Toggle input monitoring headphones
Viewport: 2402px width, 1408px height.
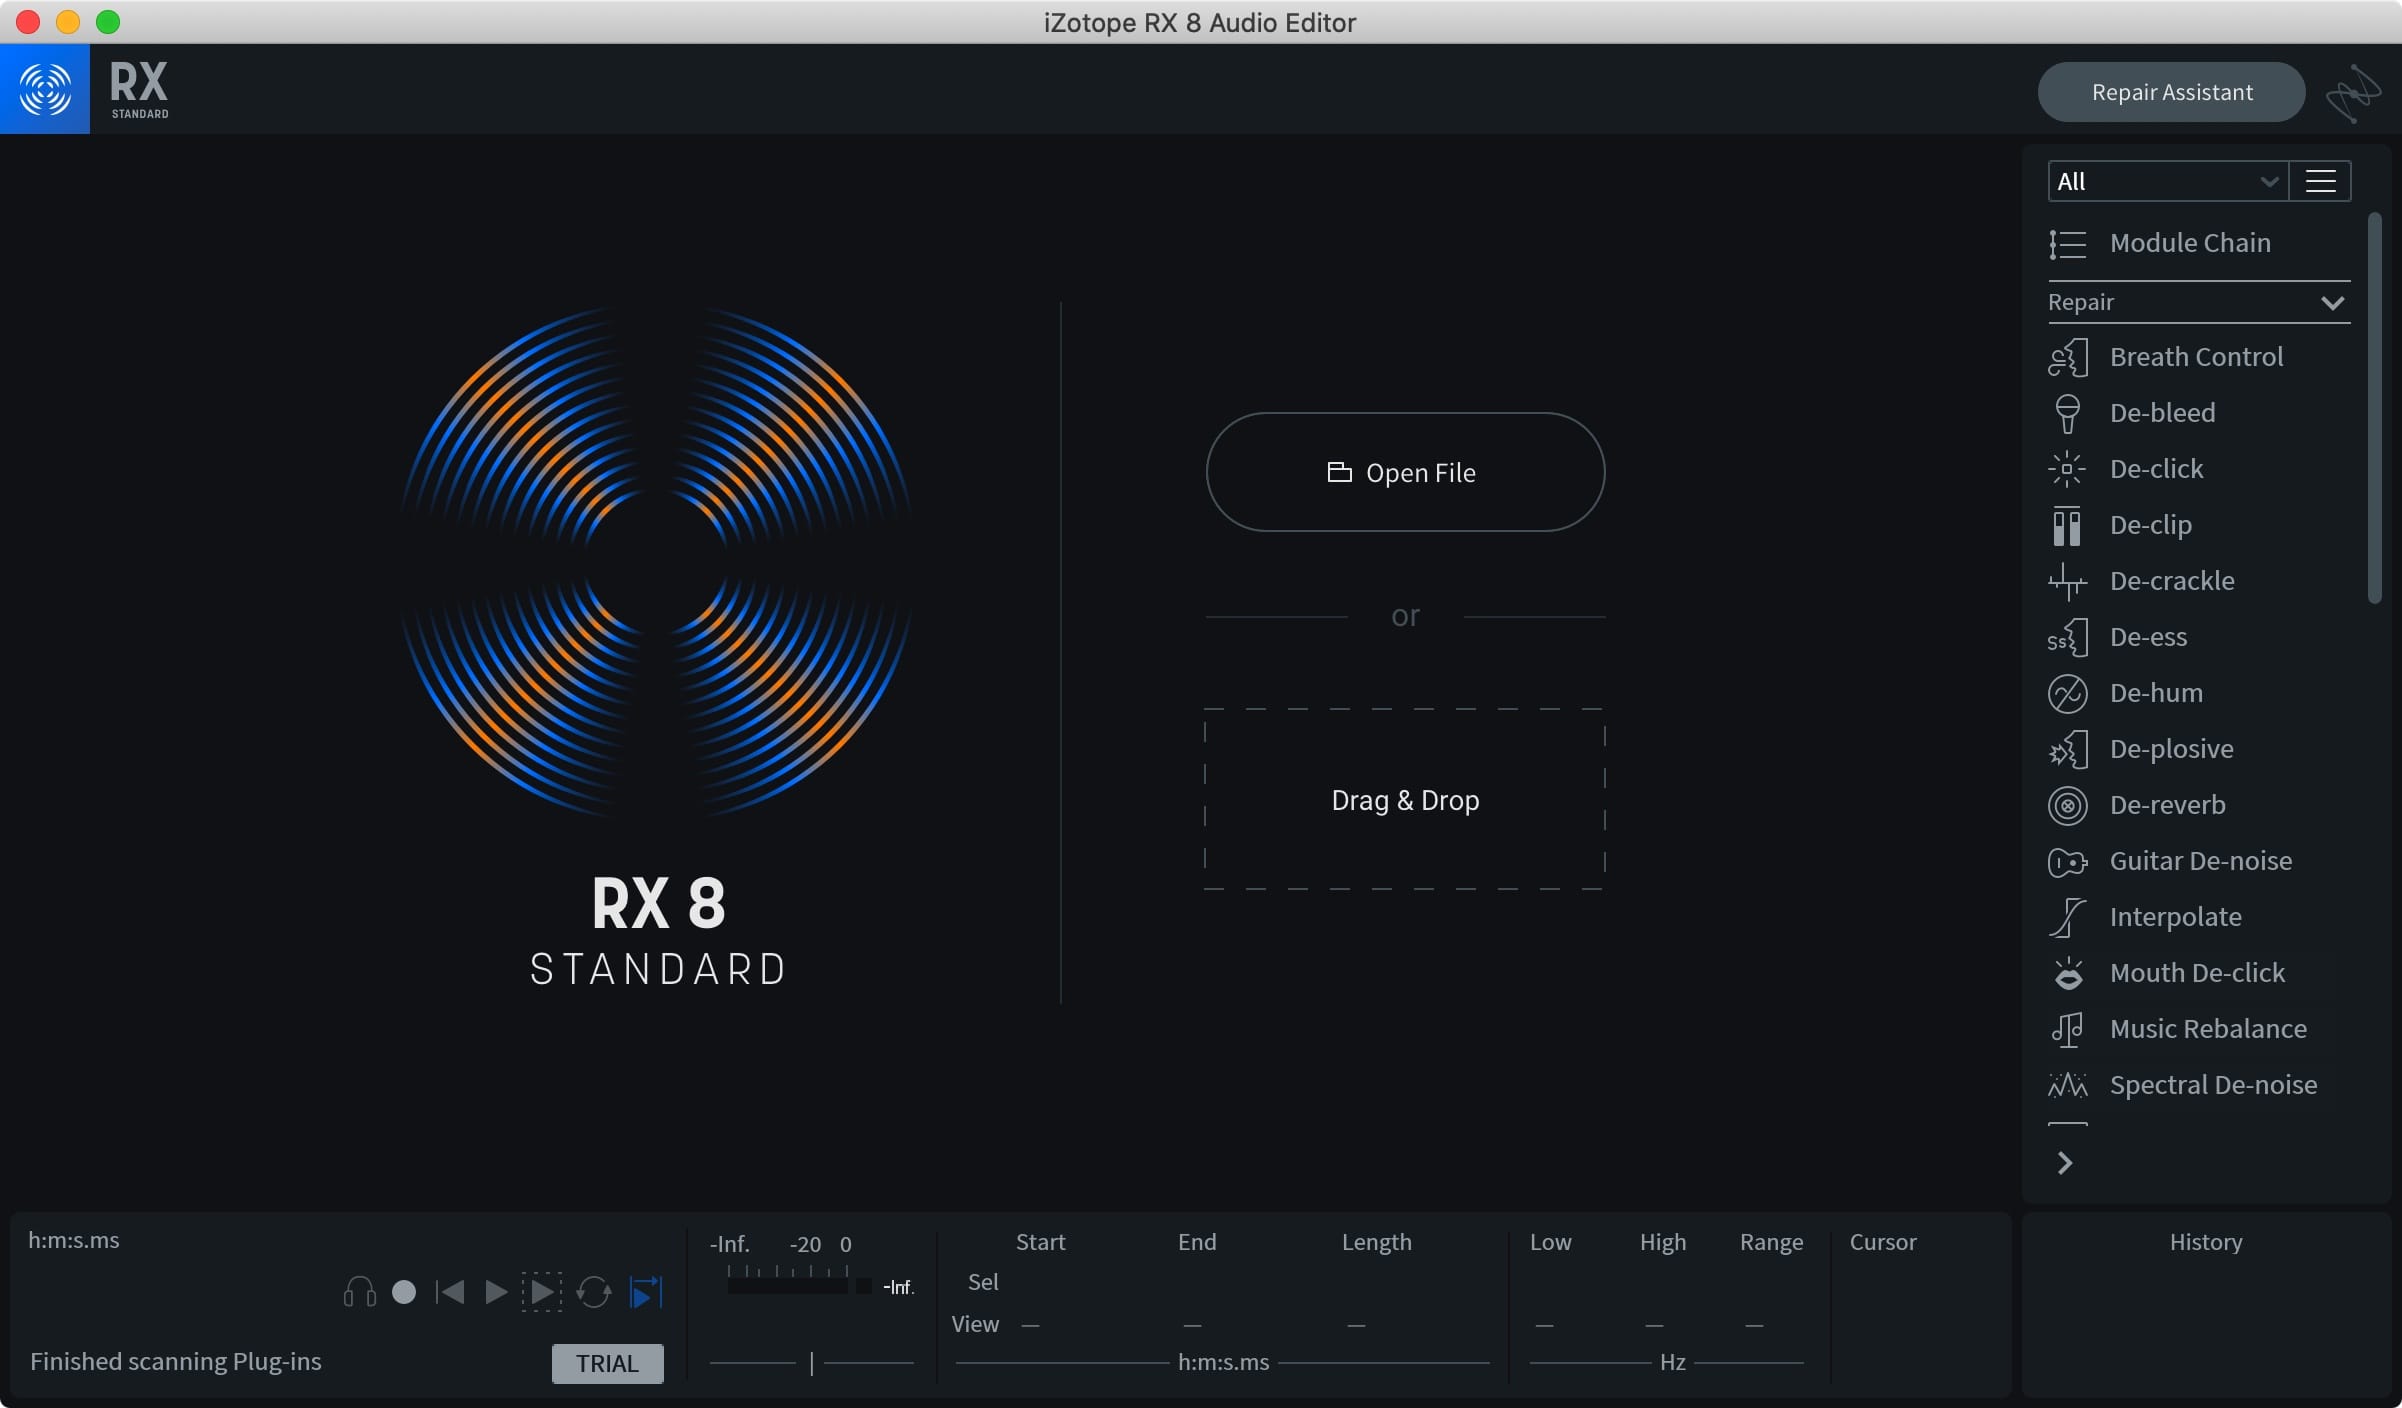click(360, 1292)
